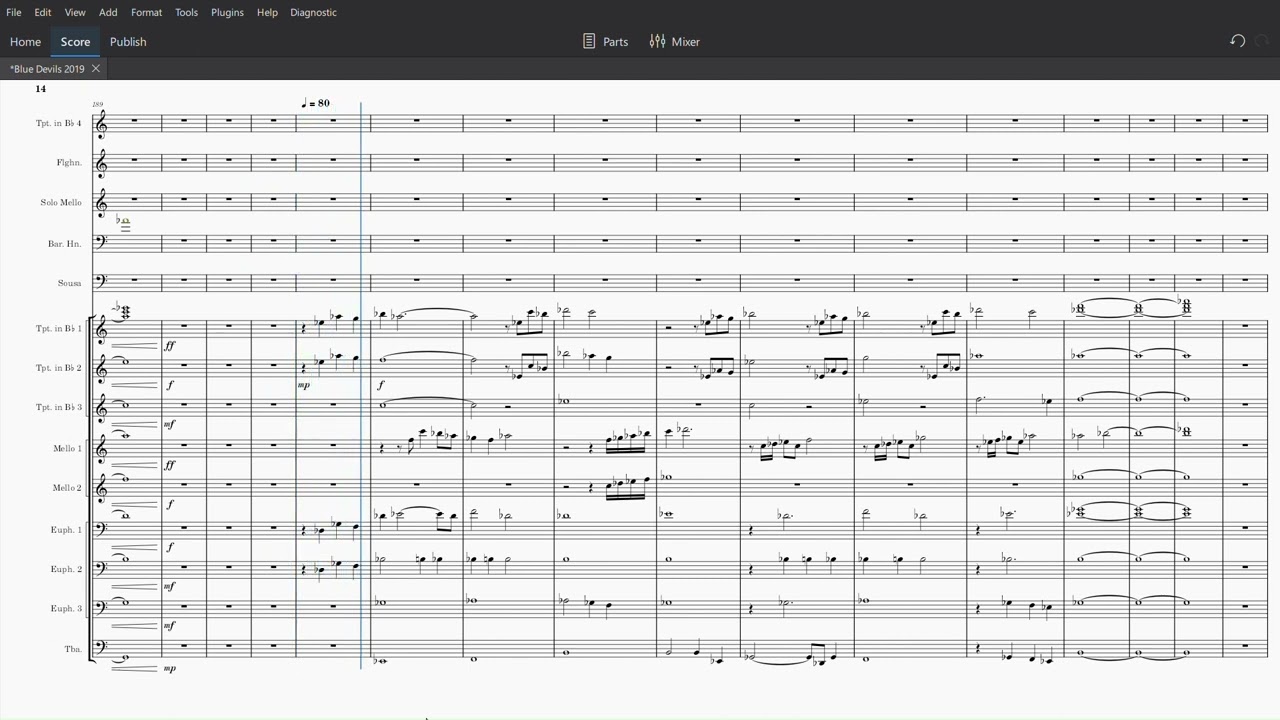
Task: Select the Euph. 1 staff label
Action: click(x=66, y=530)
